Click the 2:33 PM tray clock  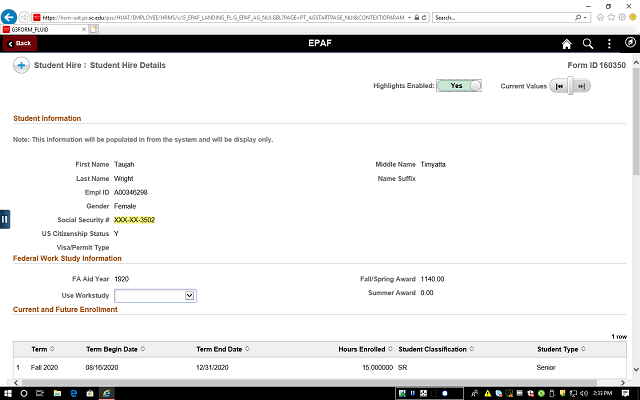[602, 393]
